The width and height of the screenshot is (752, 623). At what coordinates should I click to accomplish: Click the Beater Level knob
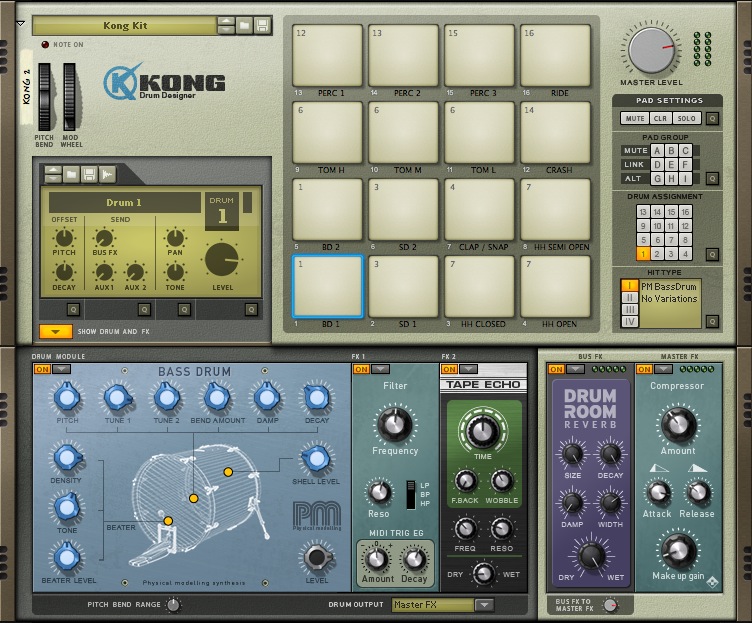coord(67,557)
